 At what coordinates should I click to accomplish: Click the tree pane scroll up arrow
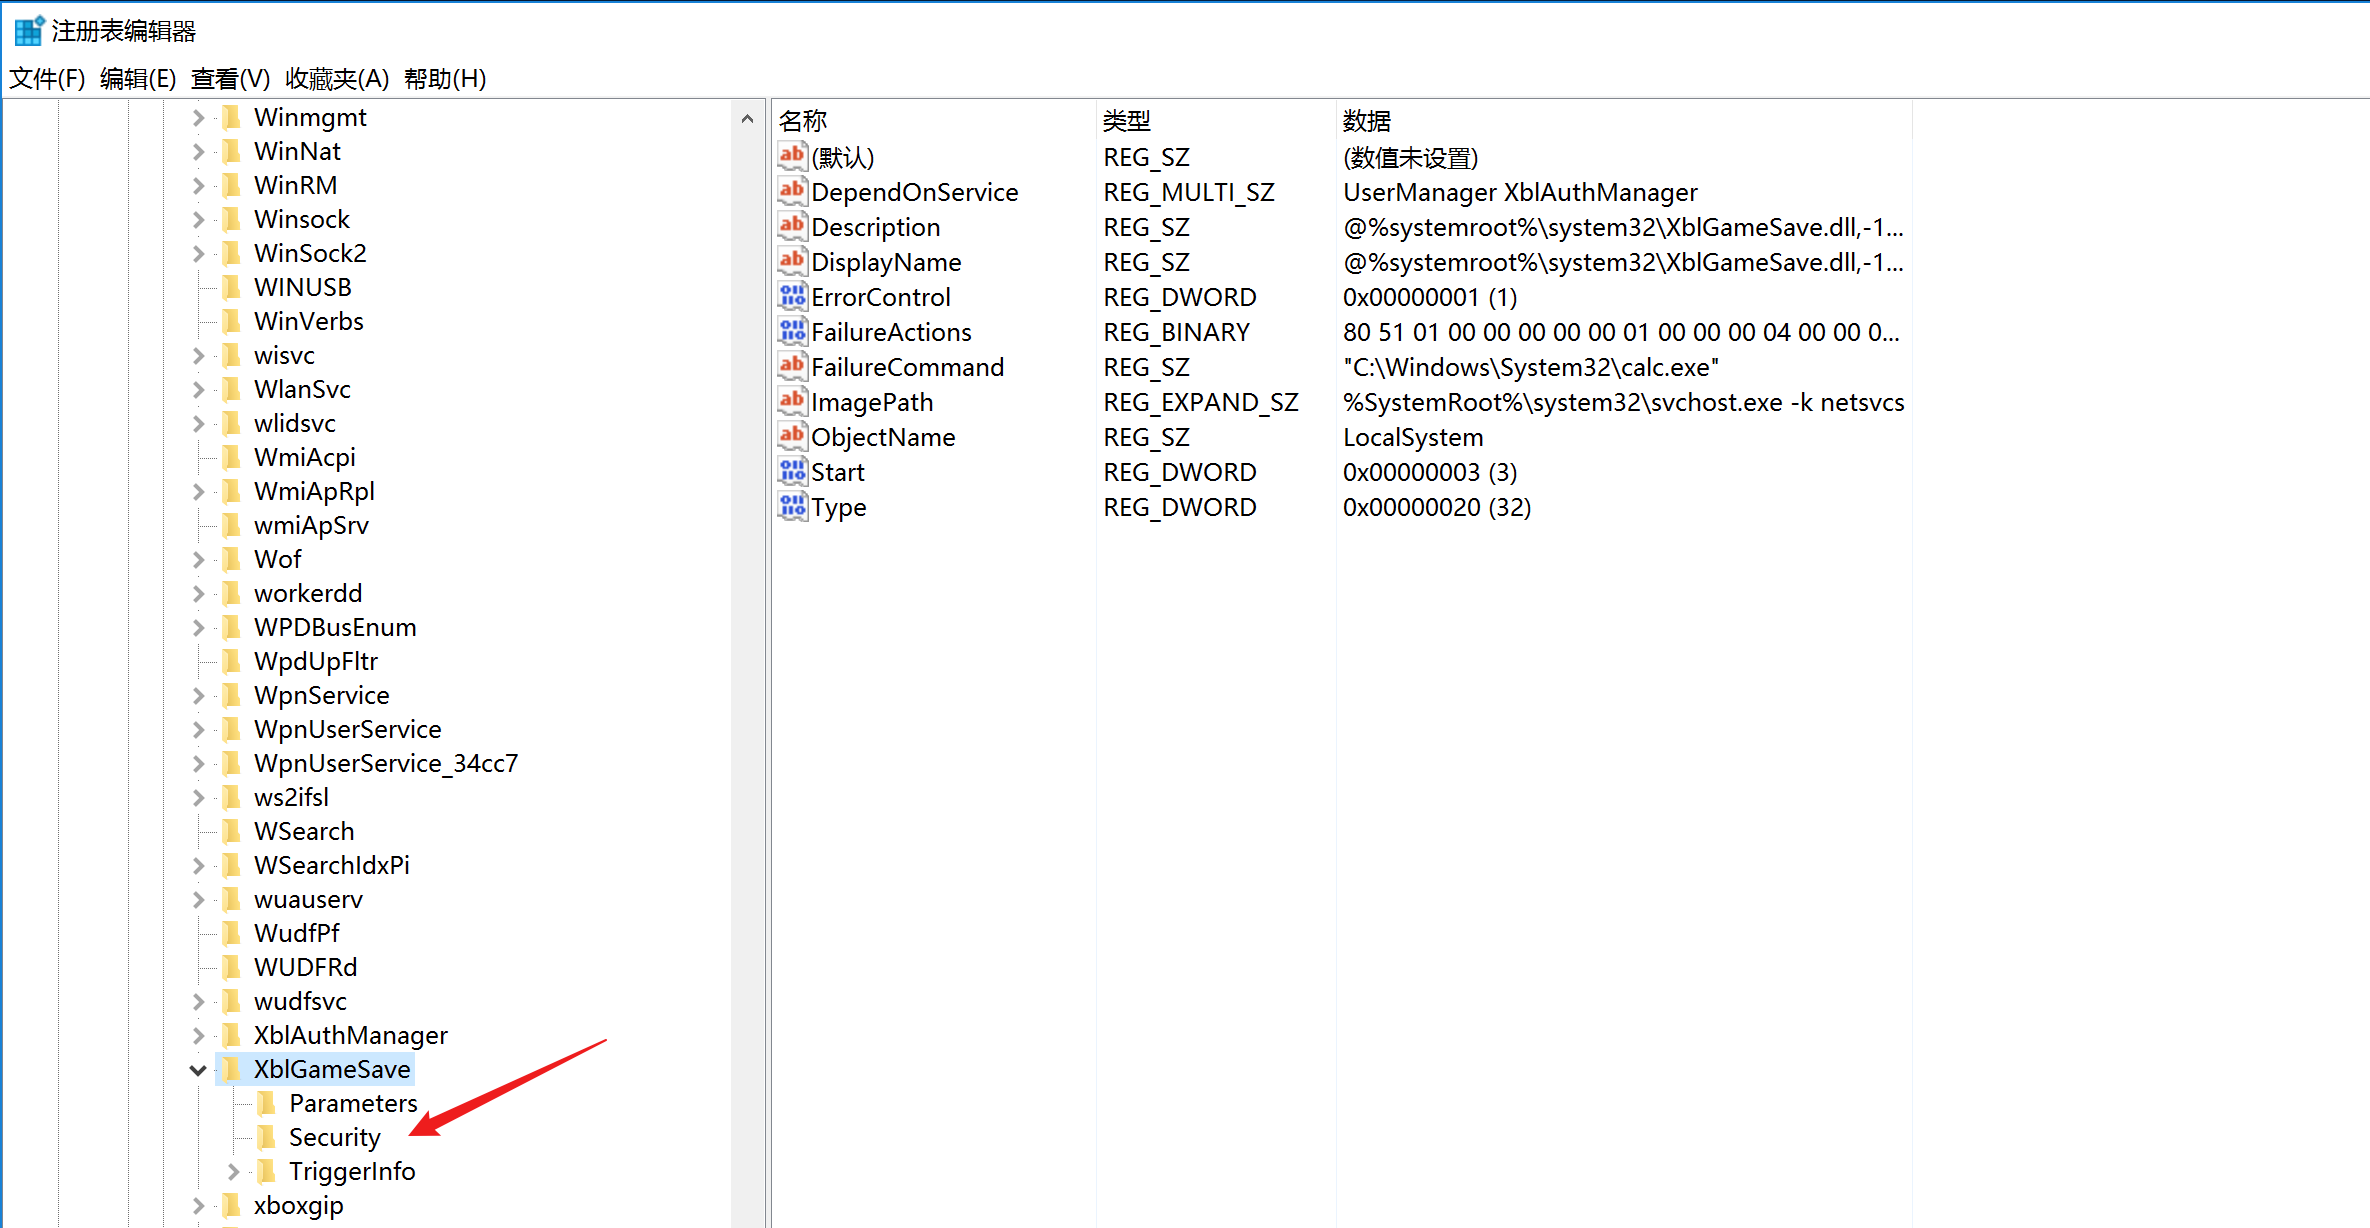point(747,119)
